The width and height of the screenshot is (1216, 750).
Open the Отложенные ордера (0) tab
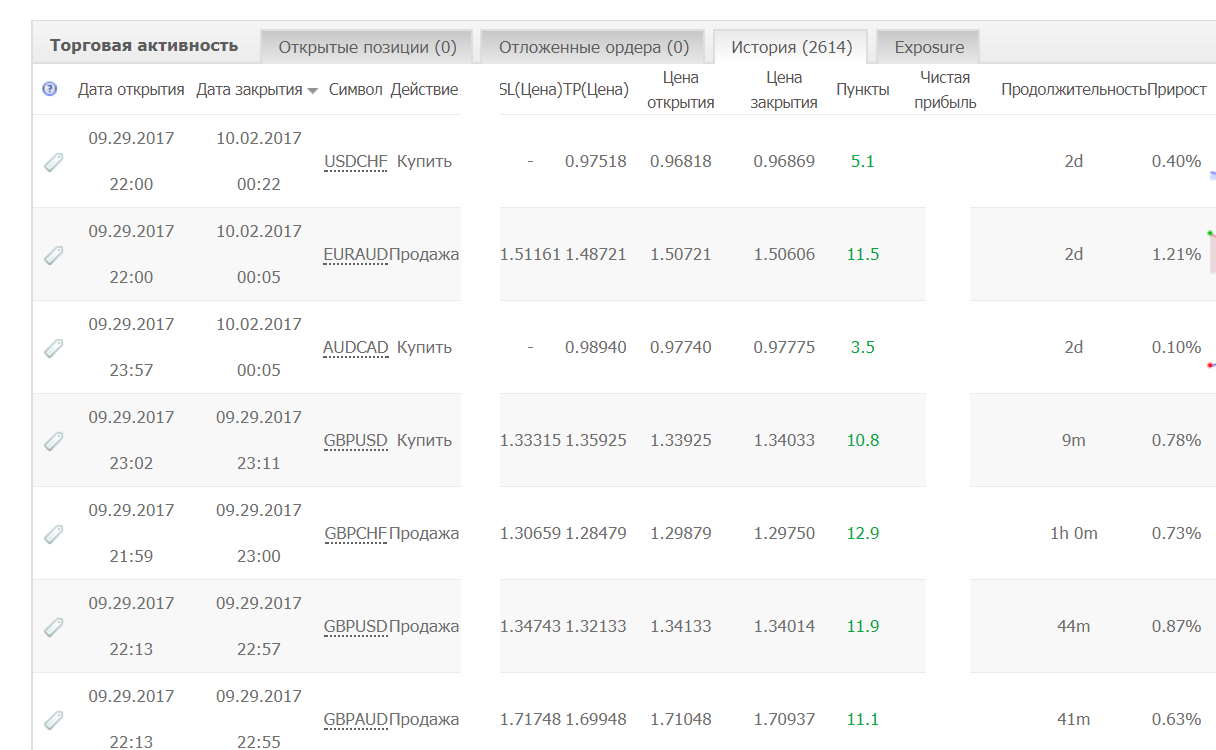[594, 47]
